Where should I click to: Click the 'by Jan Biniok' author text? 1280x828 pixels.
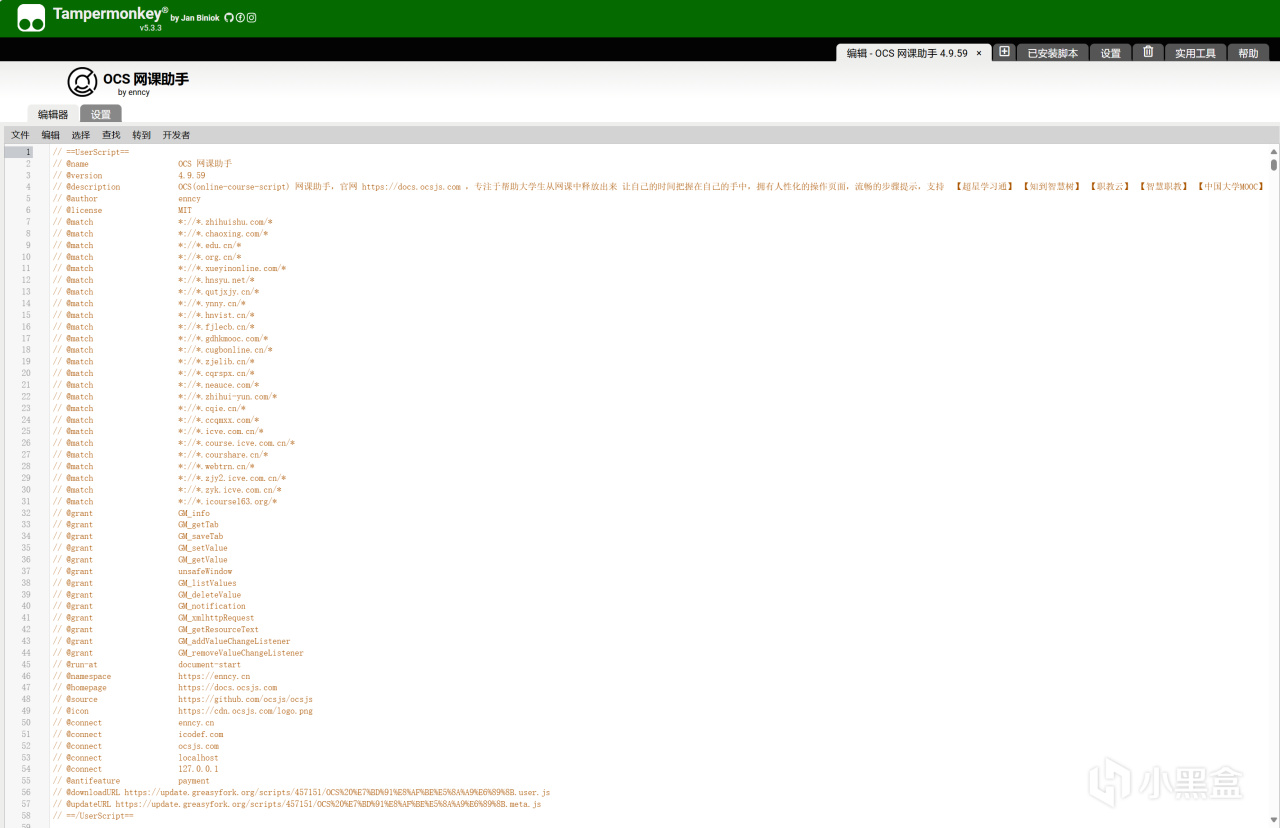[x=195, y=18]
